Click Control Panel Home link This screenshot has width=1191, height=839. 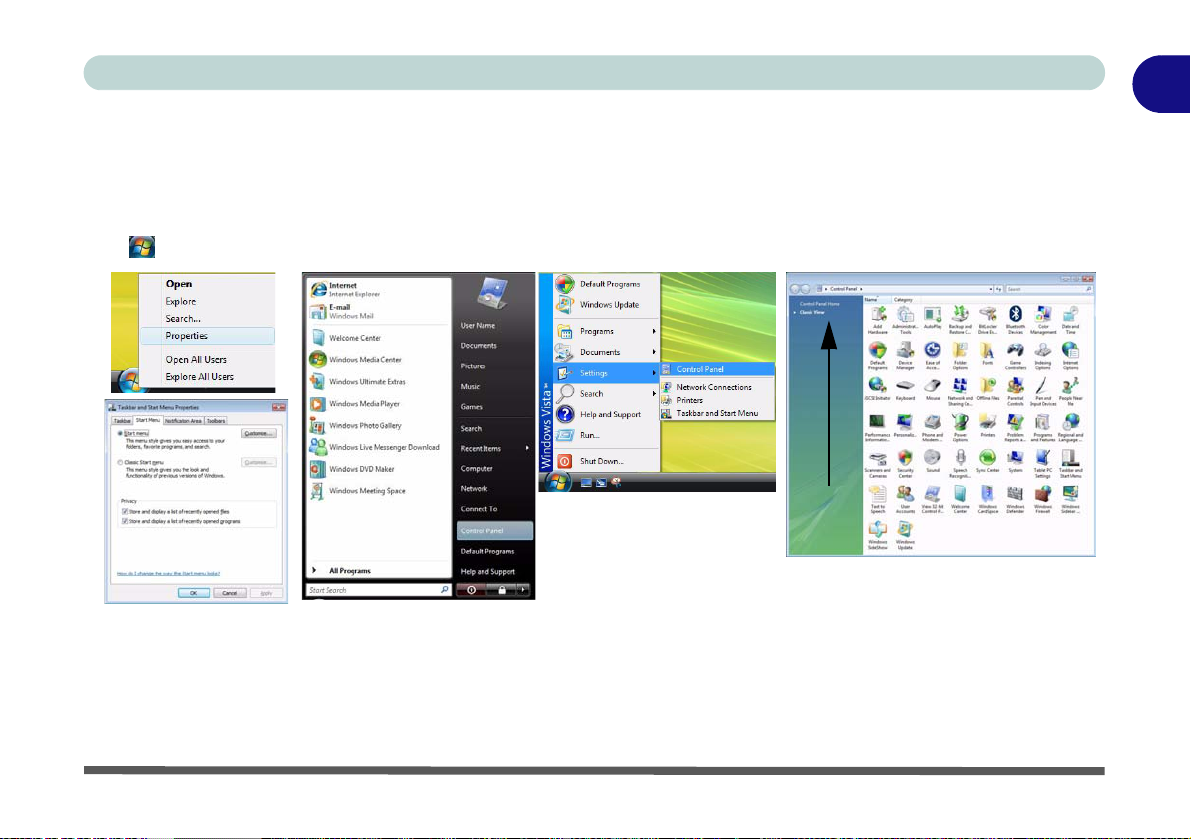[820, 304]
